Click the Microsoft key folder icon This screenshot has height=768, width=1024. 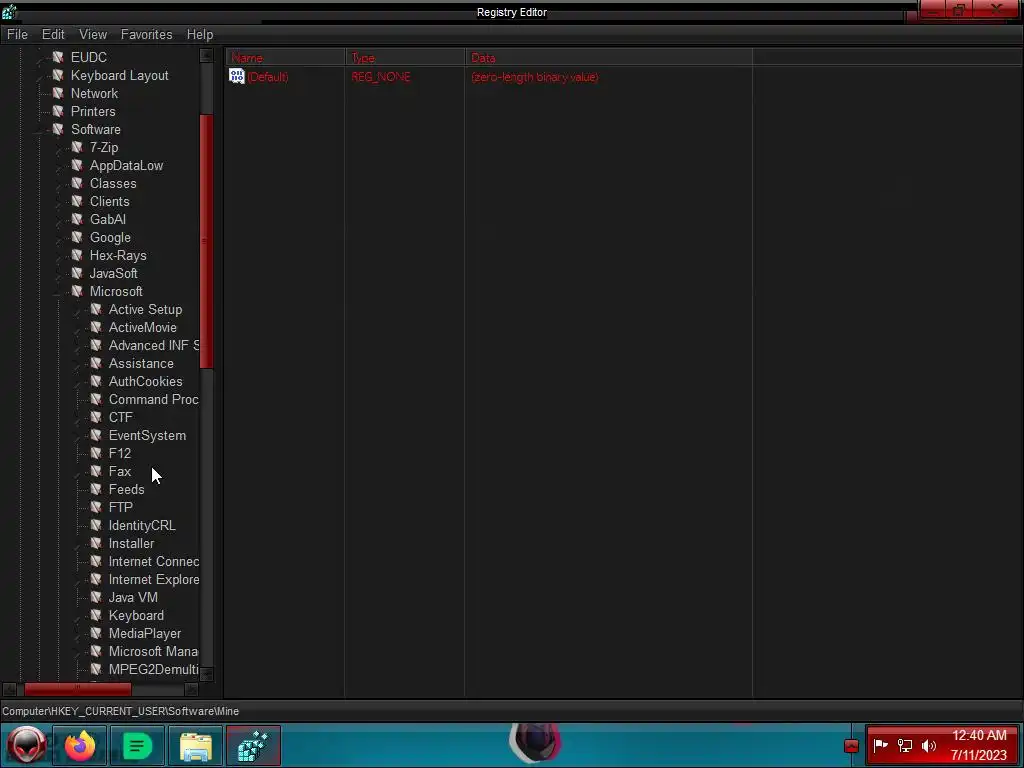tap(77, 291)
